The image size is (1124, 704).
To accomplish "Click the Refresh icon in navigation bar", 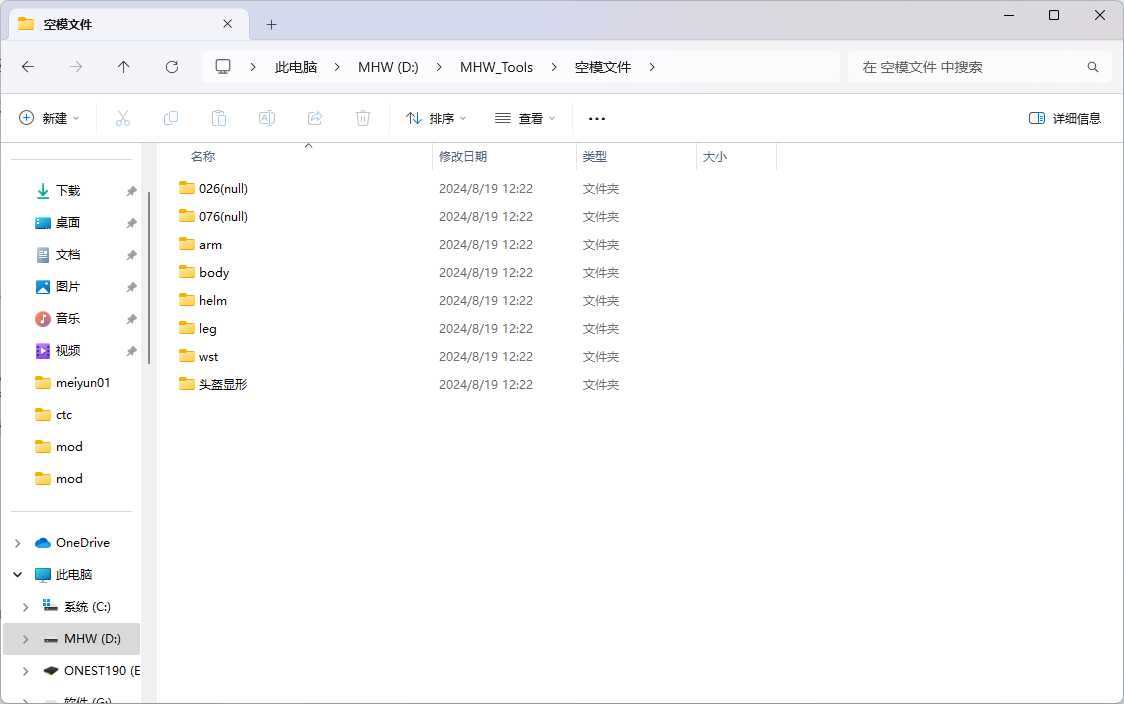I will pos(172,67).
